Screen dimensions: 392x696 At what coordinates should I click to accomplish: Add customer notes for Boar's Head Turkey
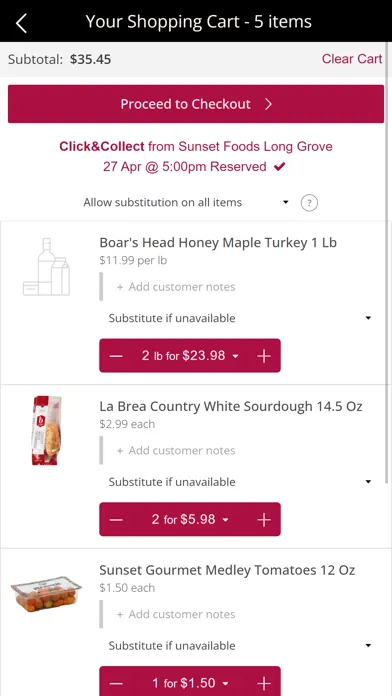[176, 287]
